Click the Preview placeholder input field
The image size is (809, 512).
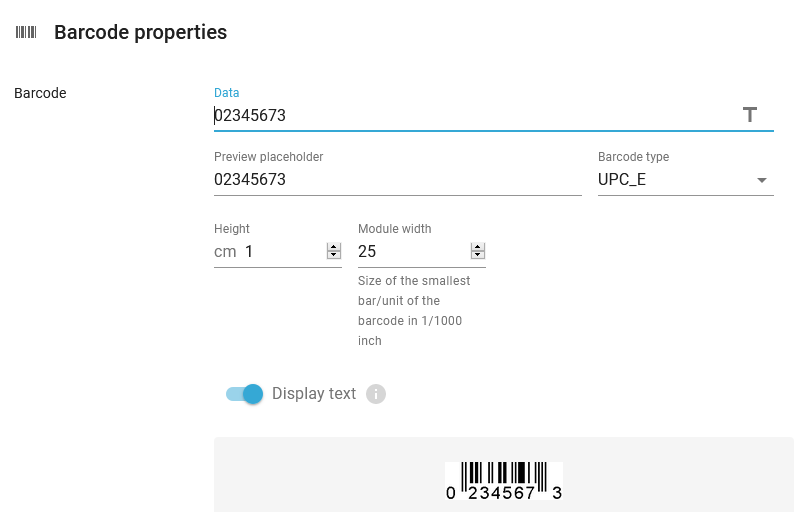coord(398,179)
